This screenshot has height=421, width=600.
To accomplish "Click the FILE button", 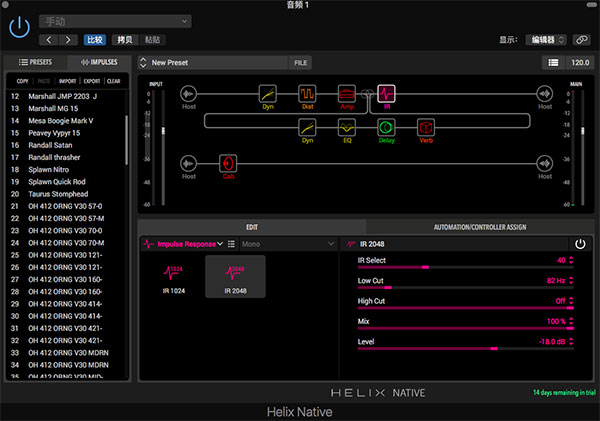I will (x=301, y=62).
